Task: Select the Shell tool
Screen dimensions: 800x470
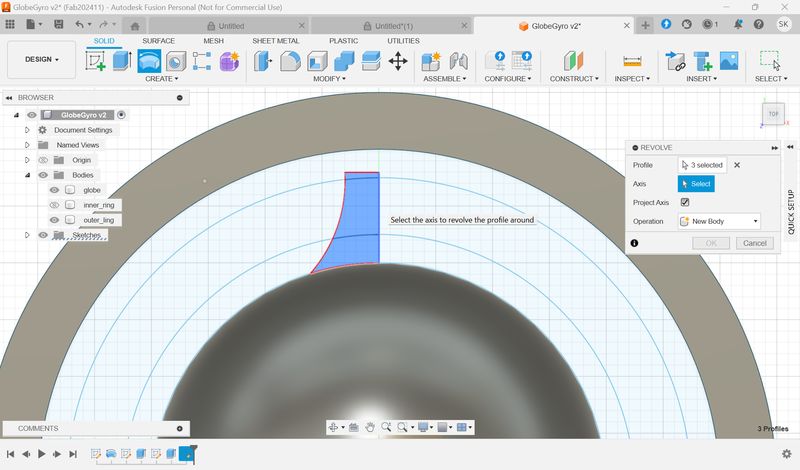Action: [x=317, y=61]
